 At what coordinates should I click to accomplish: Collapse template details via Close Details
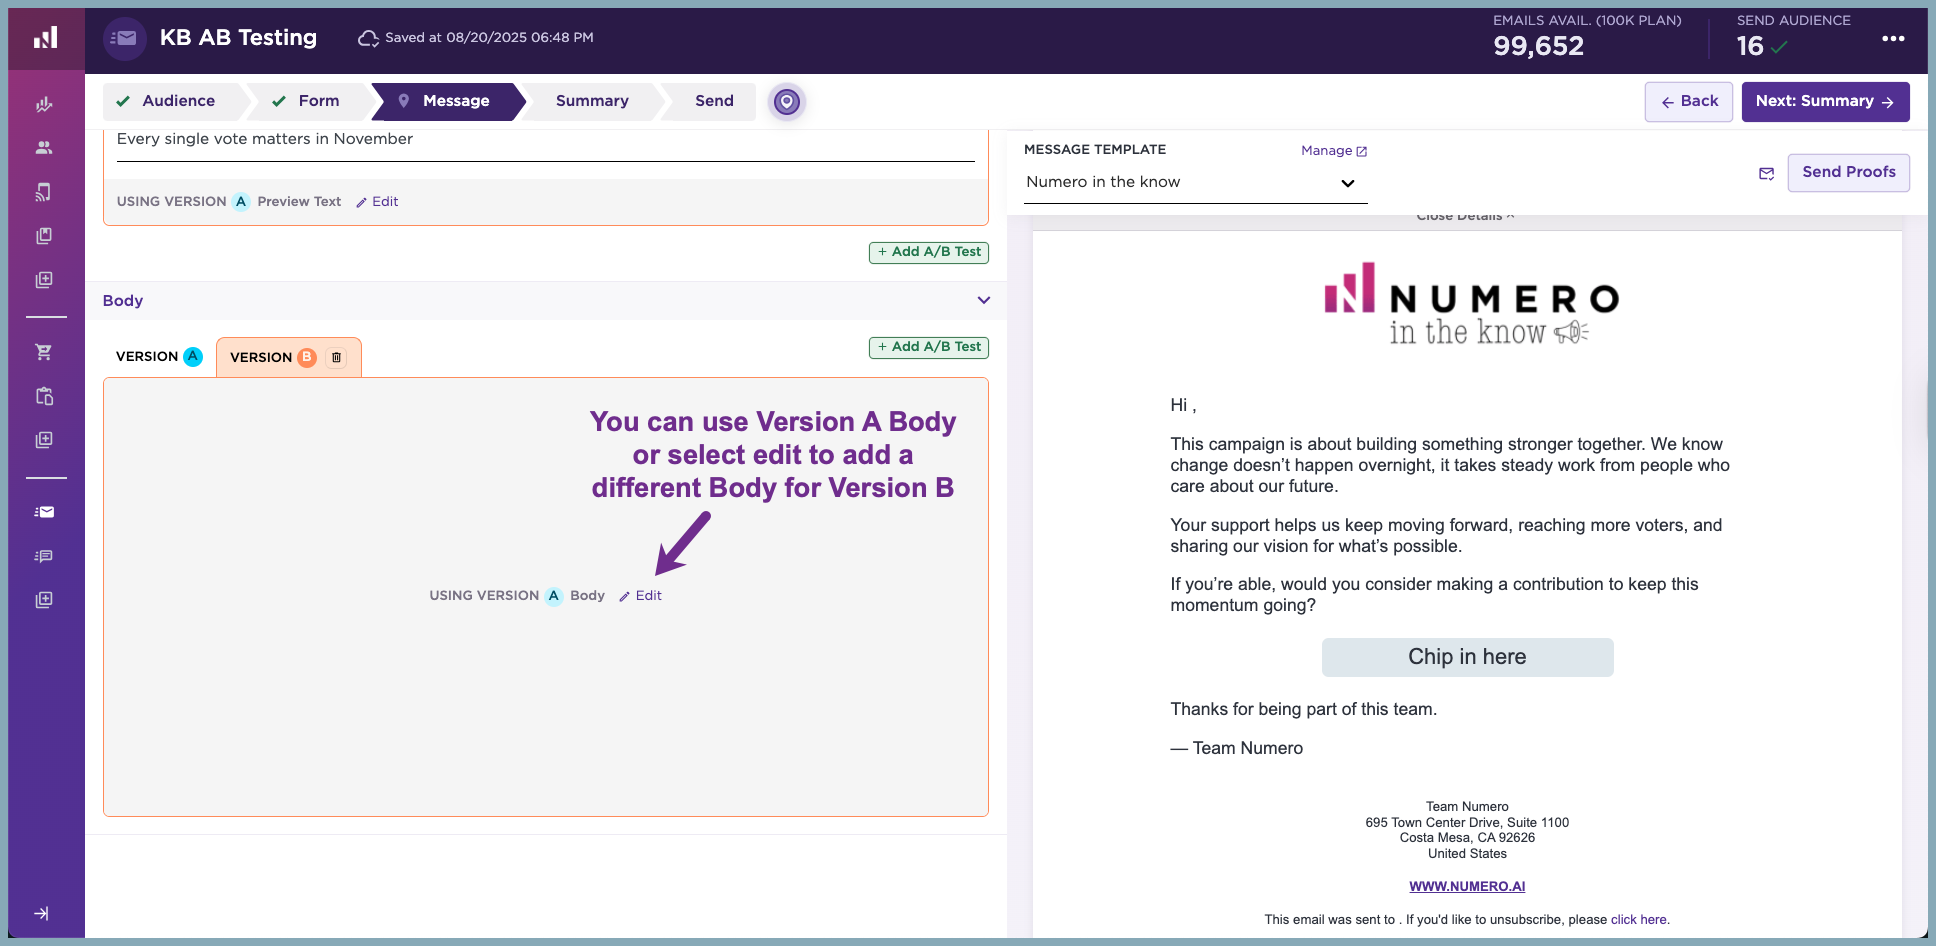[1465, 217]
